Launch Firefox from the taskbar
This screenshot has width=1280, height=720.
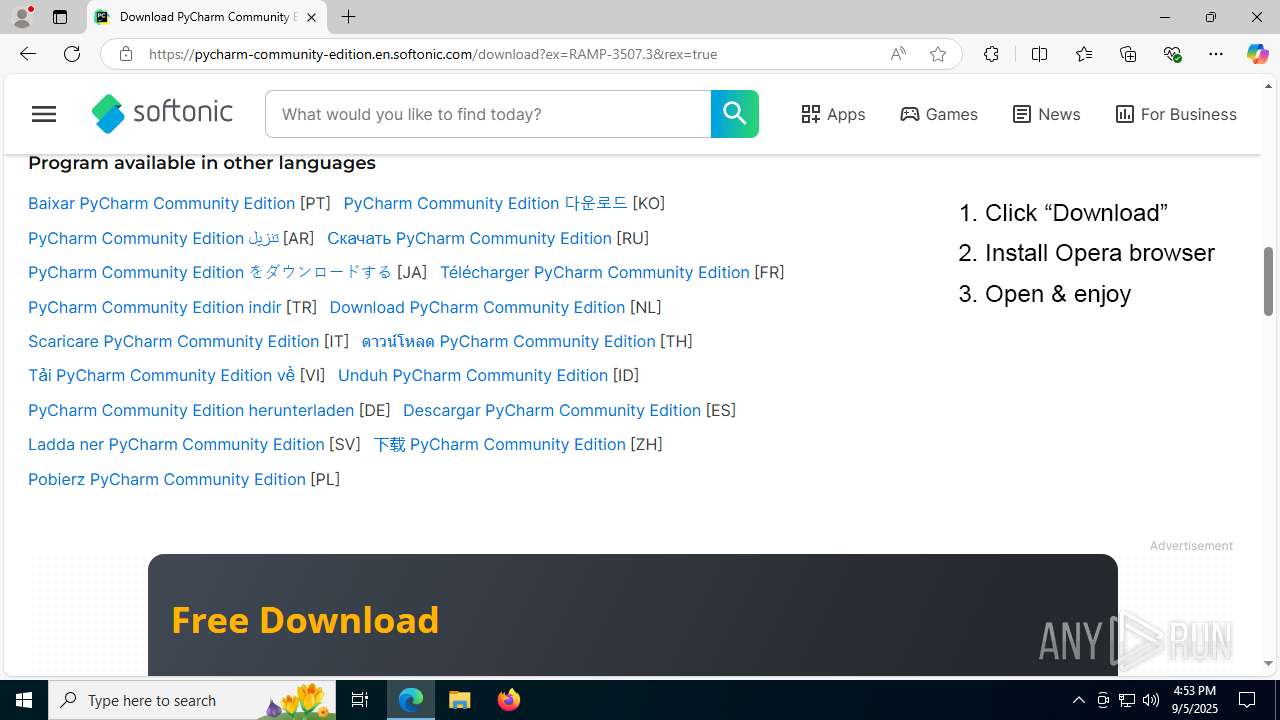tap(509, 700)
